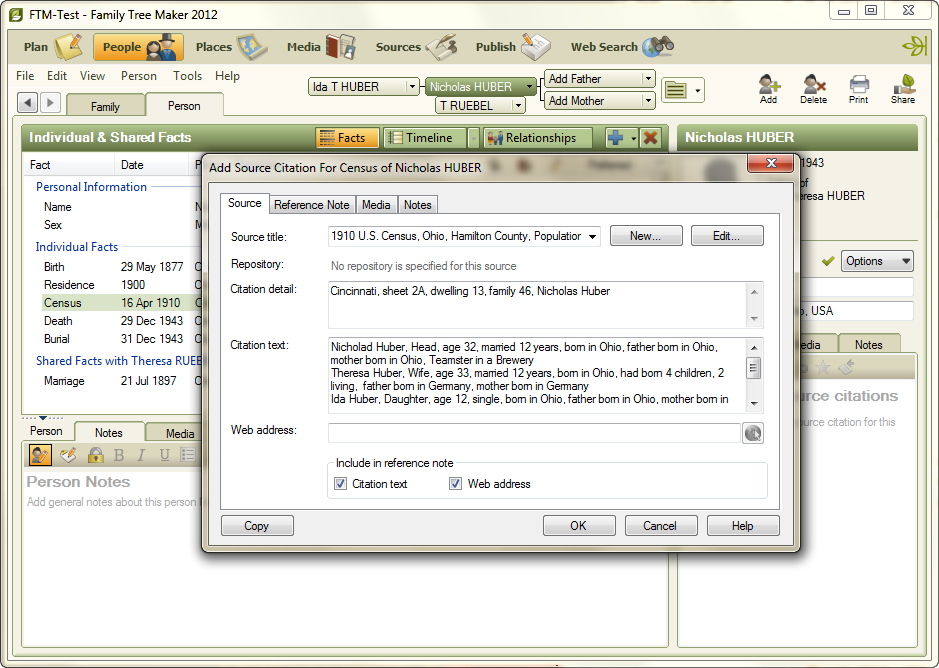
Task: Select the Marriage fact row
Action: point(122,381)
